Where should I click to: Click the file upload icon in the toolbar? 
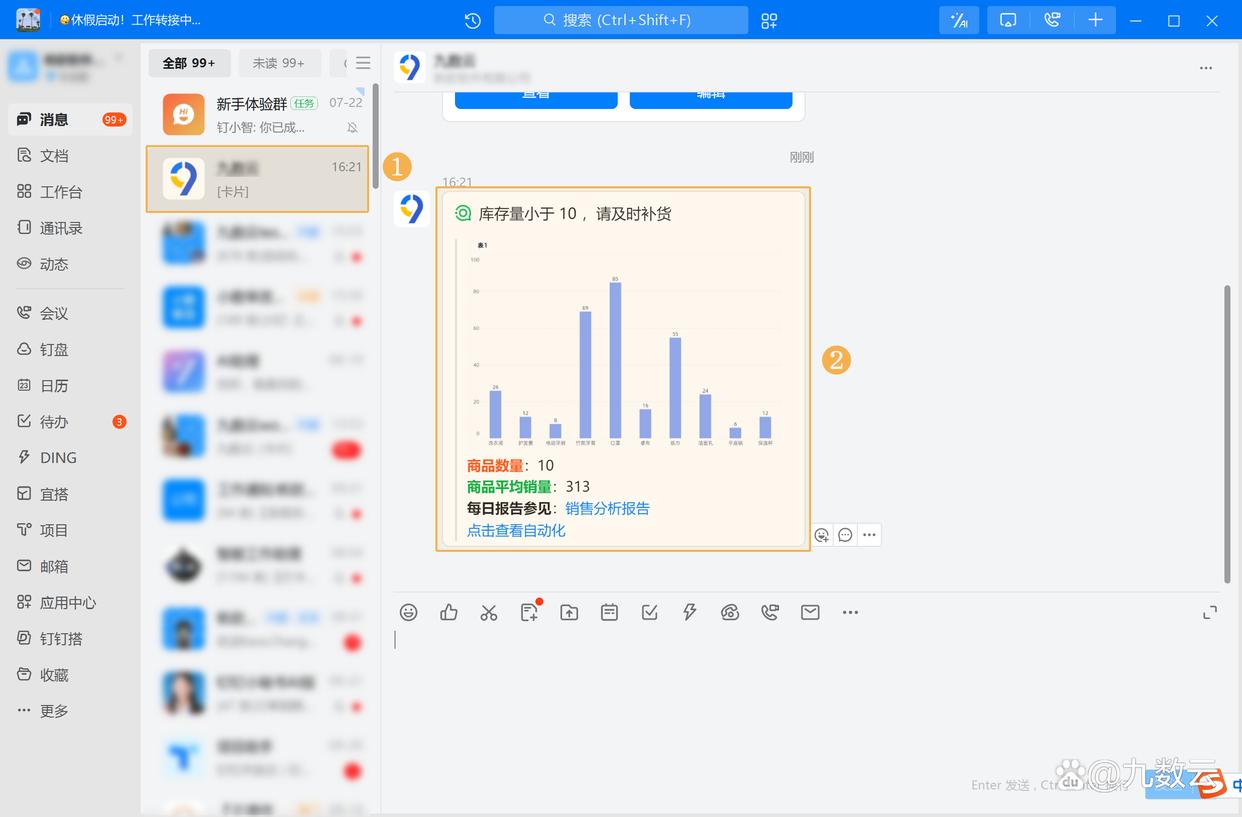tap(569, 612)
